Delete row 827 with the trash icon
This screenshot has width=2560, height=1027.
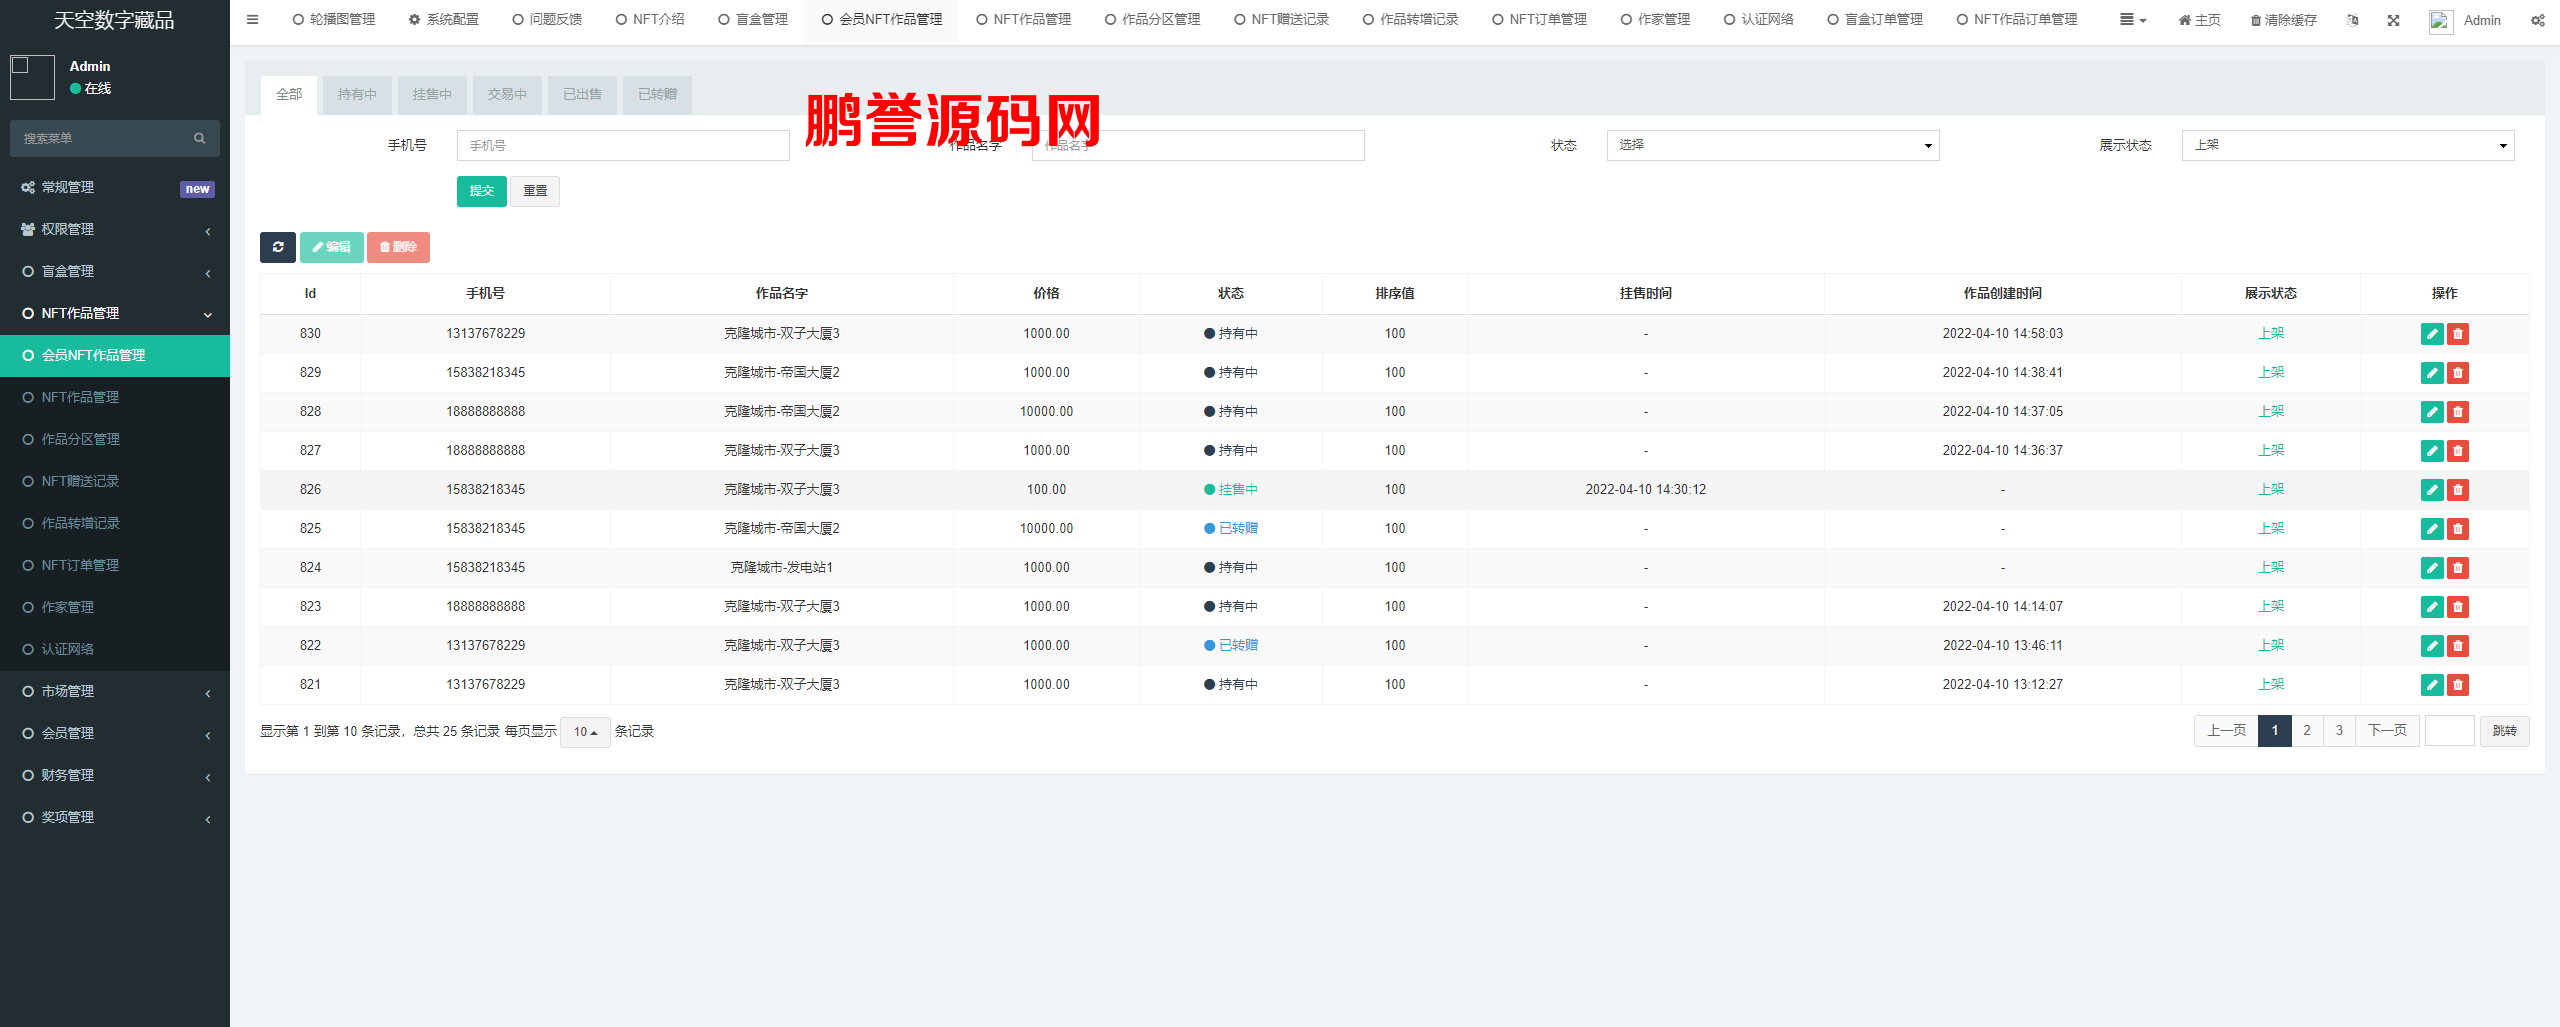[x=2458, y=451]
